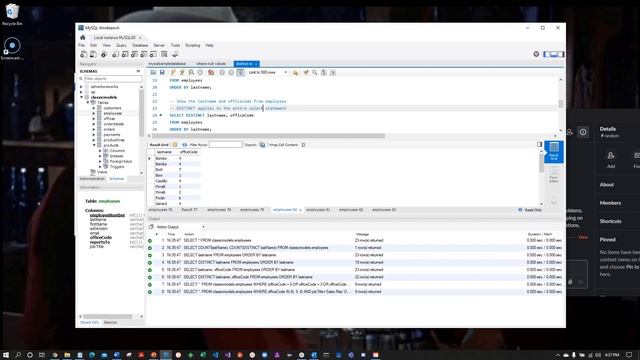Collapse the classicmodels schema

tap(81, 97)
